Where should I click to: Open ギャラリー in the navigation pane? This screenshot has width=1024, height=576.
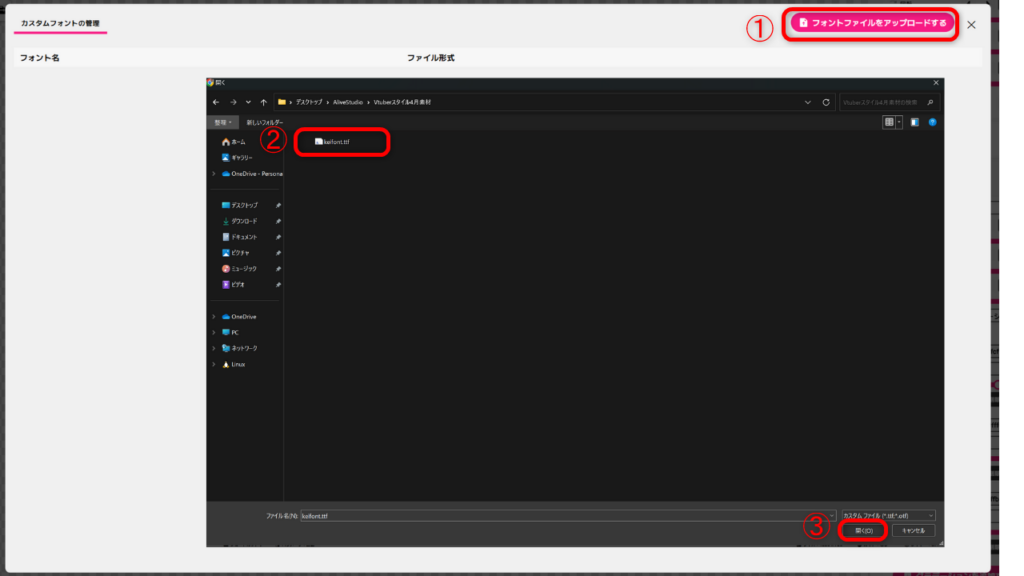pyautogui.click(x=237, y=157)
